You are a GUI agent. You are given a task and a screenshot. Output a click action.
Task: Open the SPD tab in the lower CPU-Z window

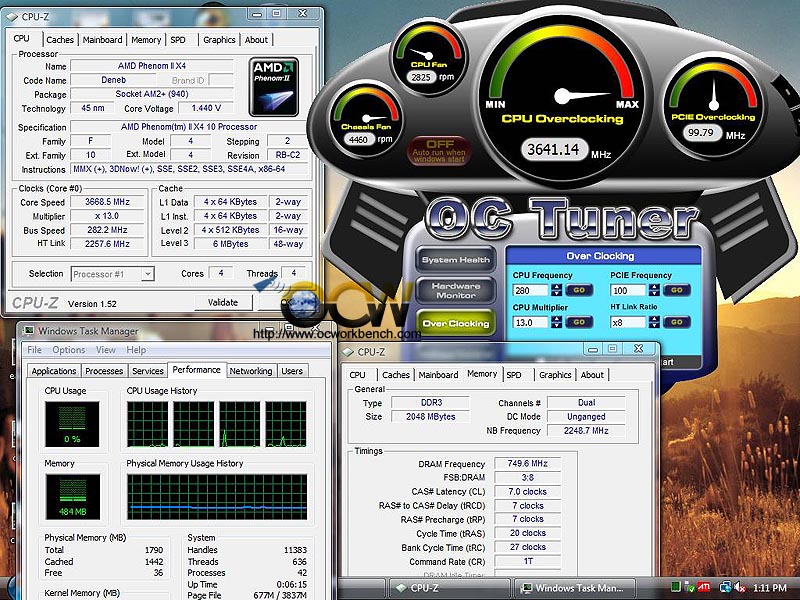(x=514, y=375)
